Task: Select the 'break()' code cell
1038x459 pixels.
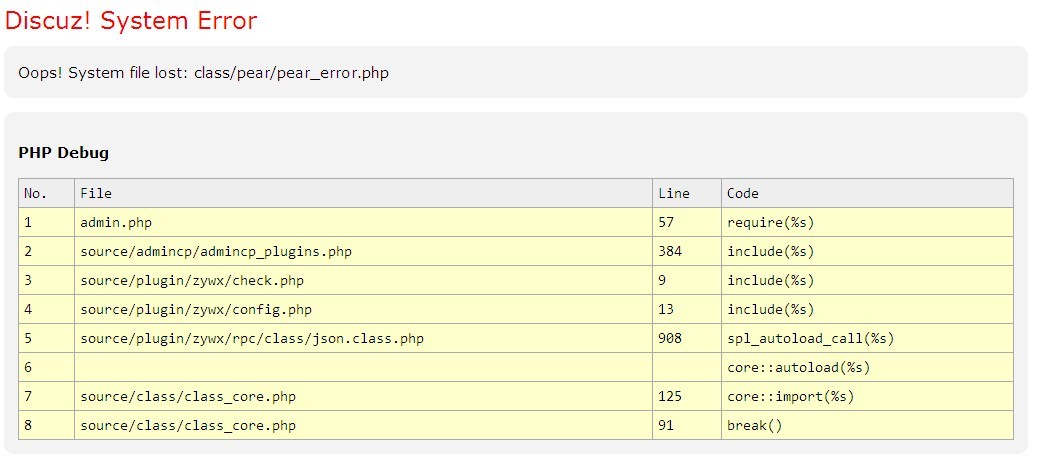Action: click(x=867, y=425)
